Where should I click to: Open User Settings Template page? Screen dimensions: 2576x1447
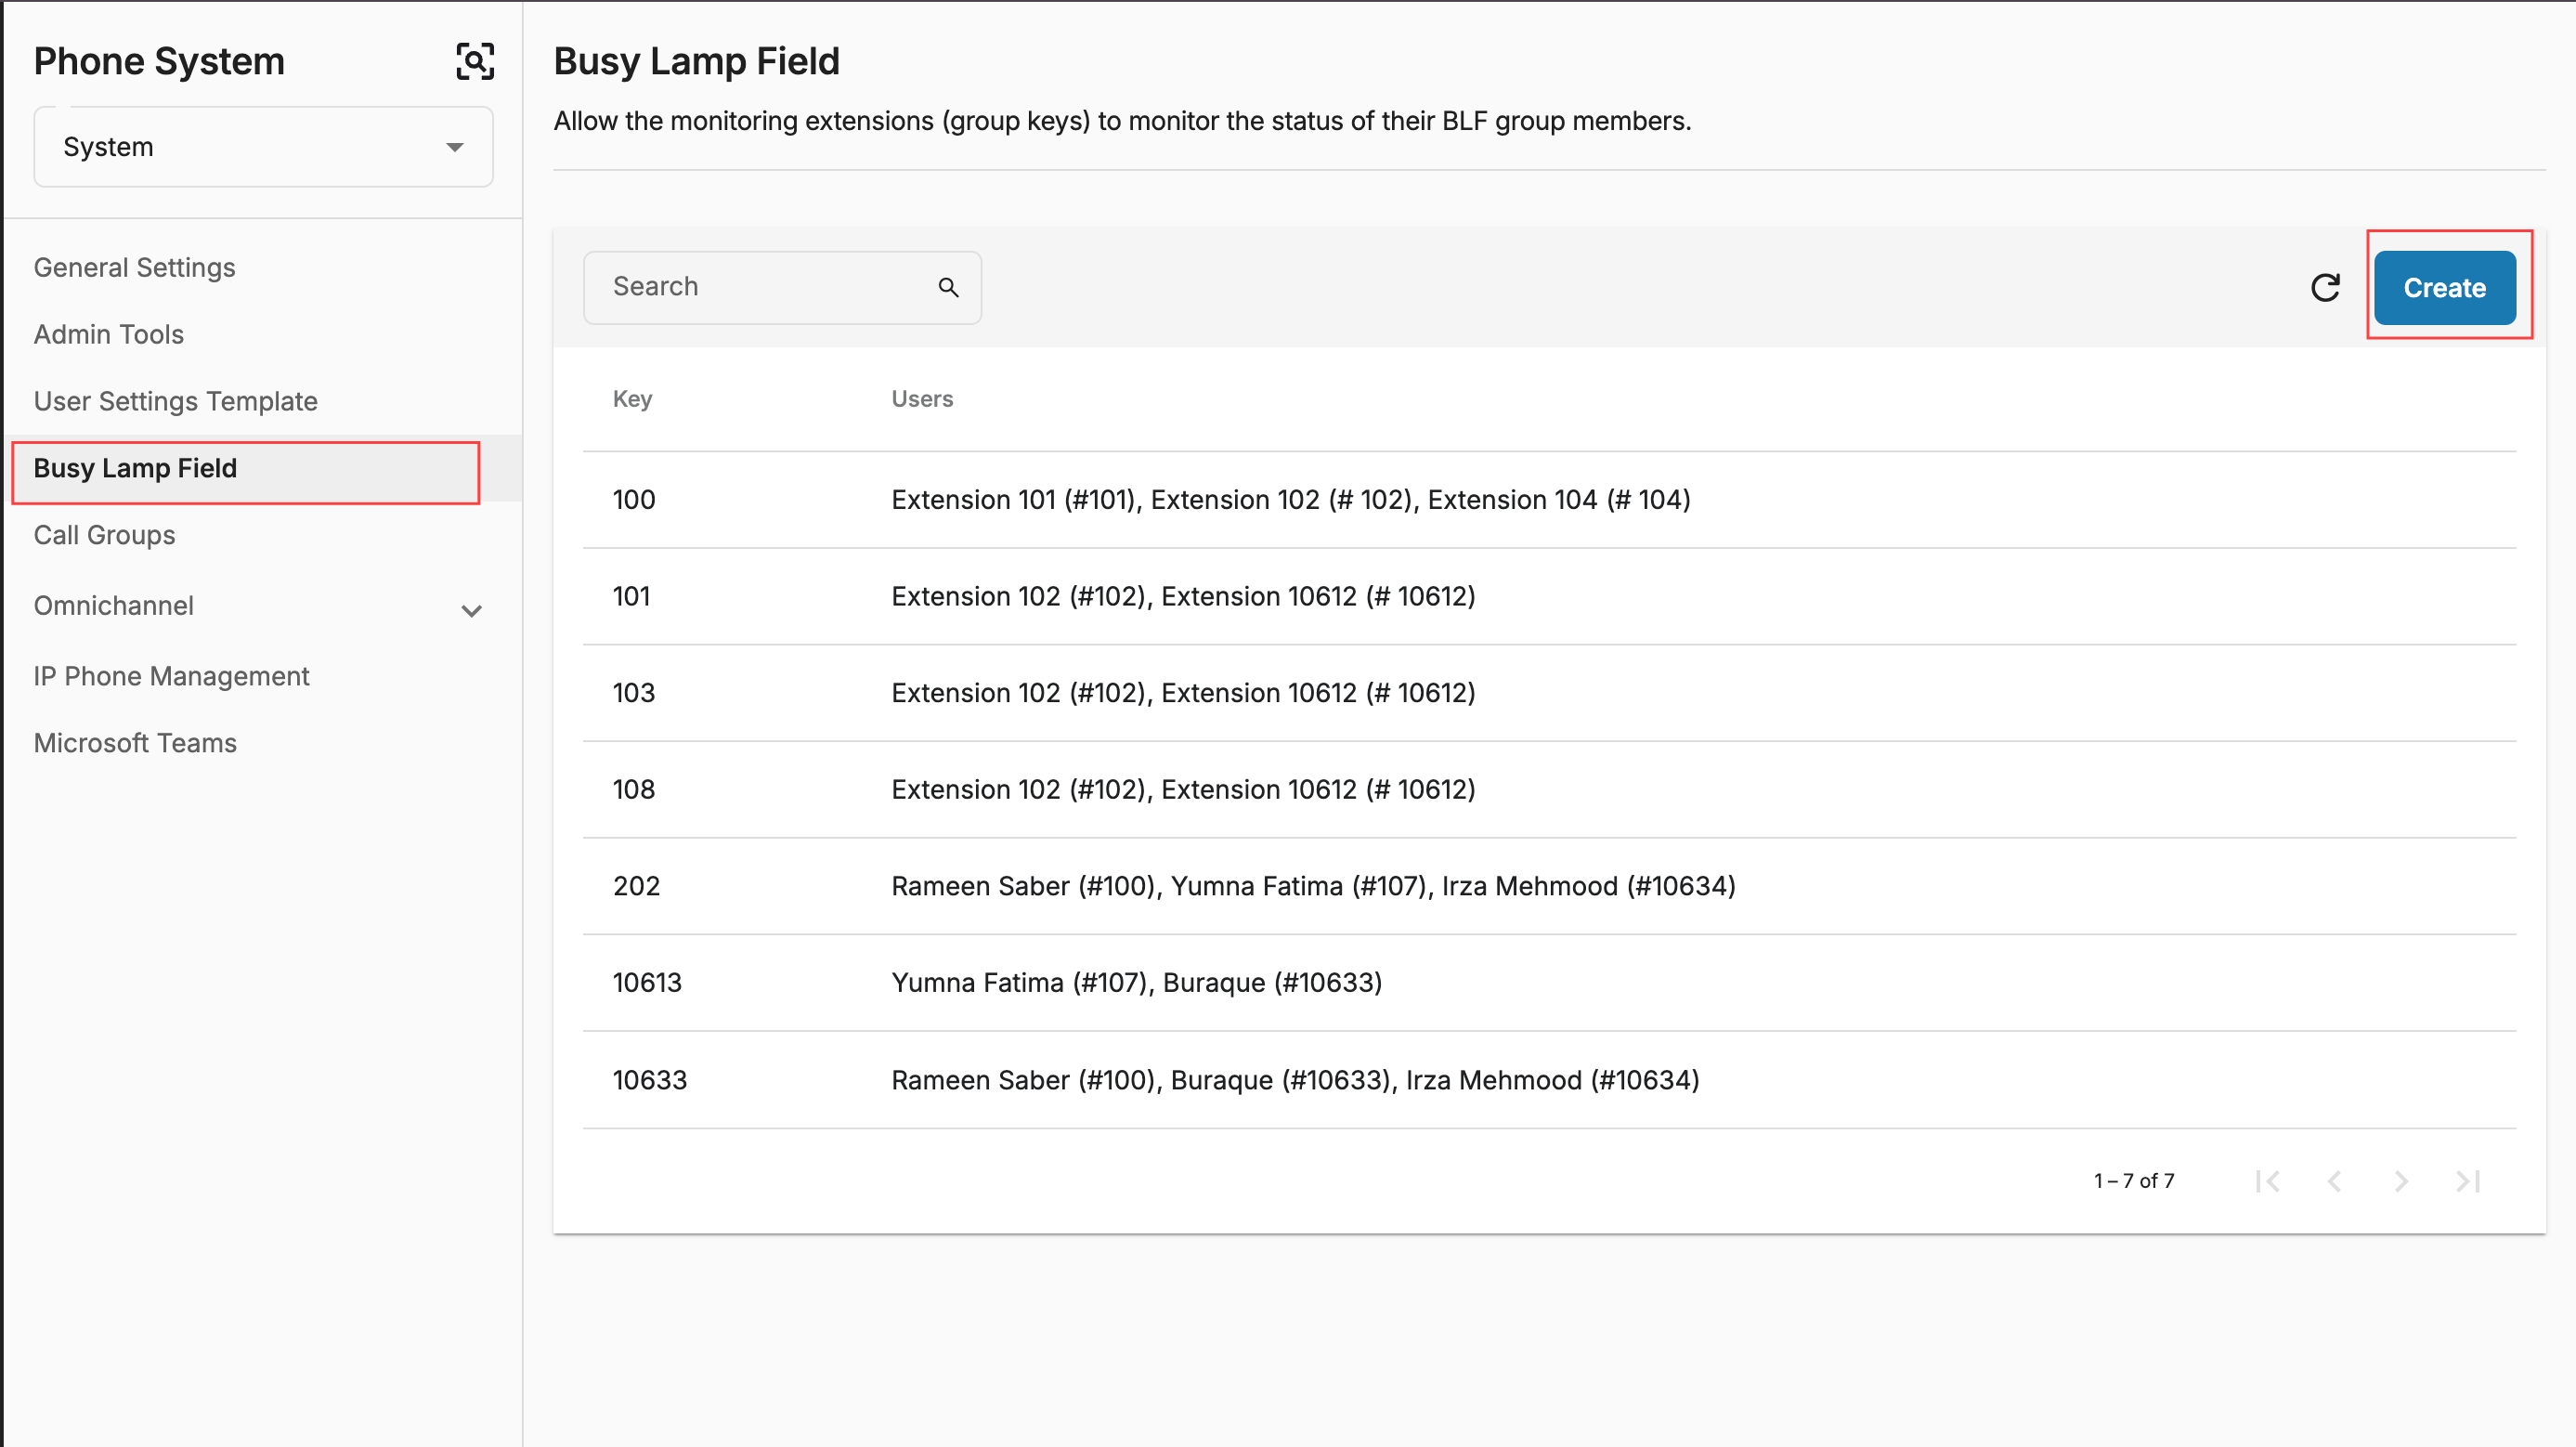tap(176, 401)
